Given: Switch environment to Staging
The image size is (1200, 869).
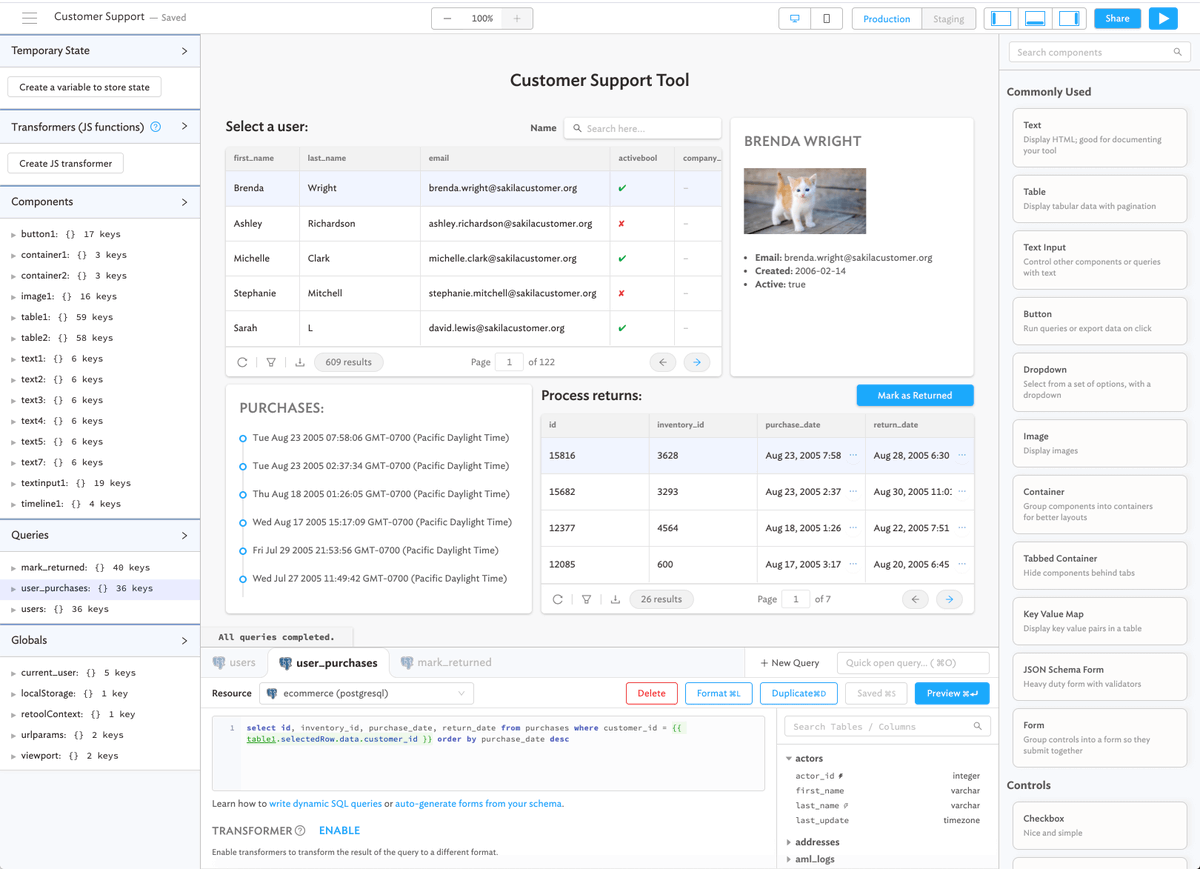Looking at the screenshot, I should pos(948,18).
